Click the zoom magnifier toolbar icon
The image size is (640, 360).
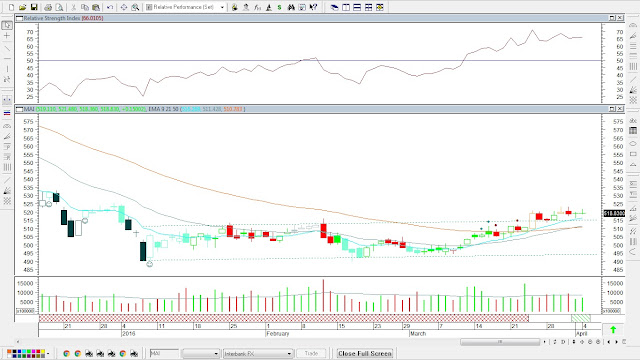135,7
